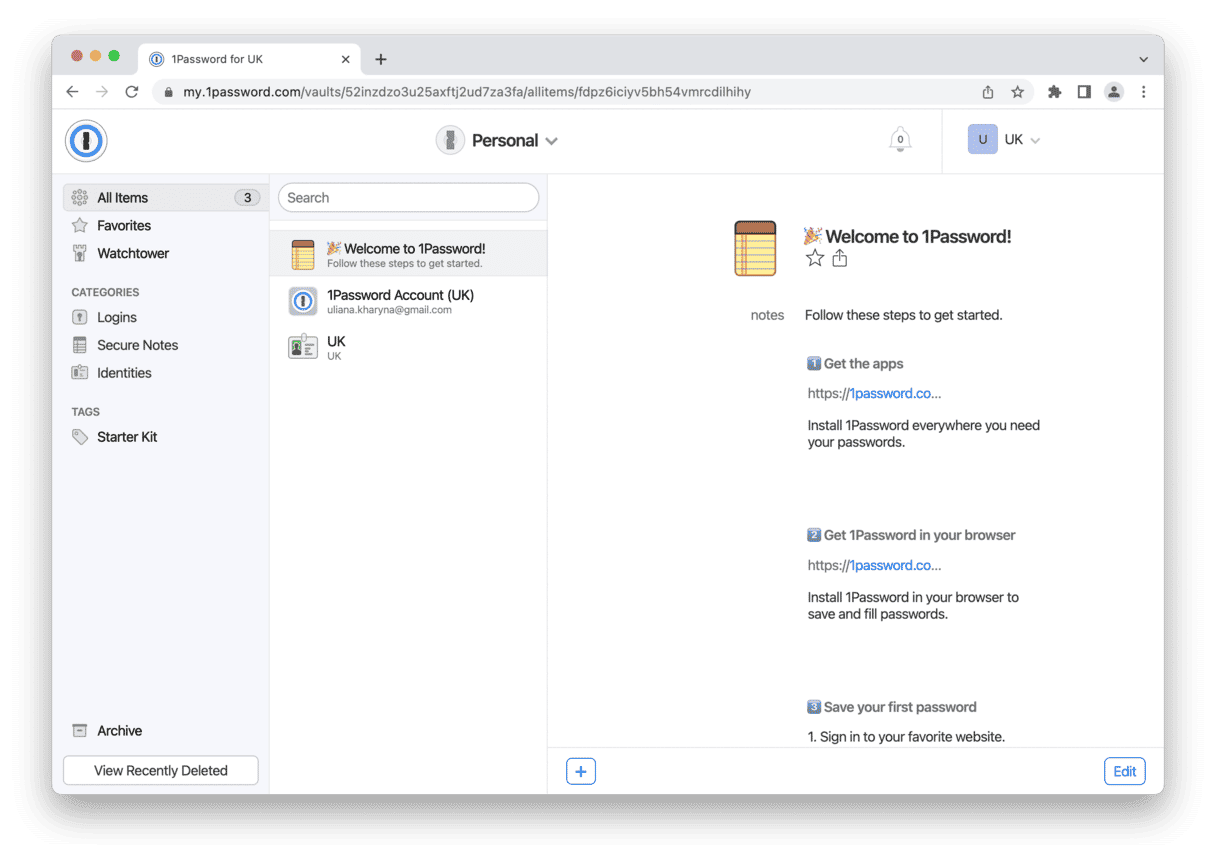Image resolution: width=1216 pixels, height=863 pixels.
Task: Open Chrome profile avatar
Action: coord(1114,92)
